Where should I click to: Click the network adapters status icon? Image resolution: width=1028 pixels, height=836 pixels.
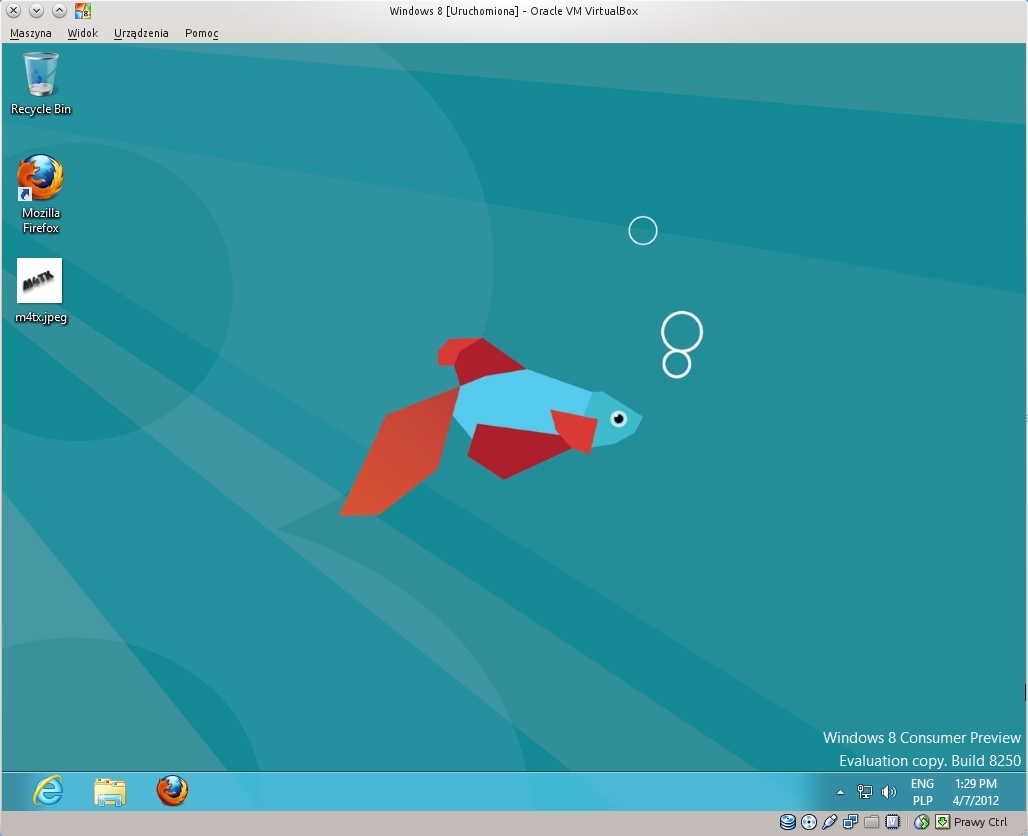[850, 822]
